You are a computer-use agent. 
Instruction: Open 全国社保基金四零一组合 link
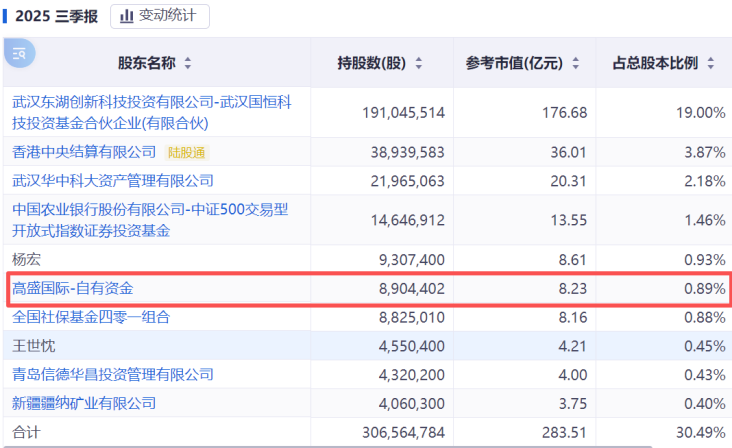tap(91, 317)
